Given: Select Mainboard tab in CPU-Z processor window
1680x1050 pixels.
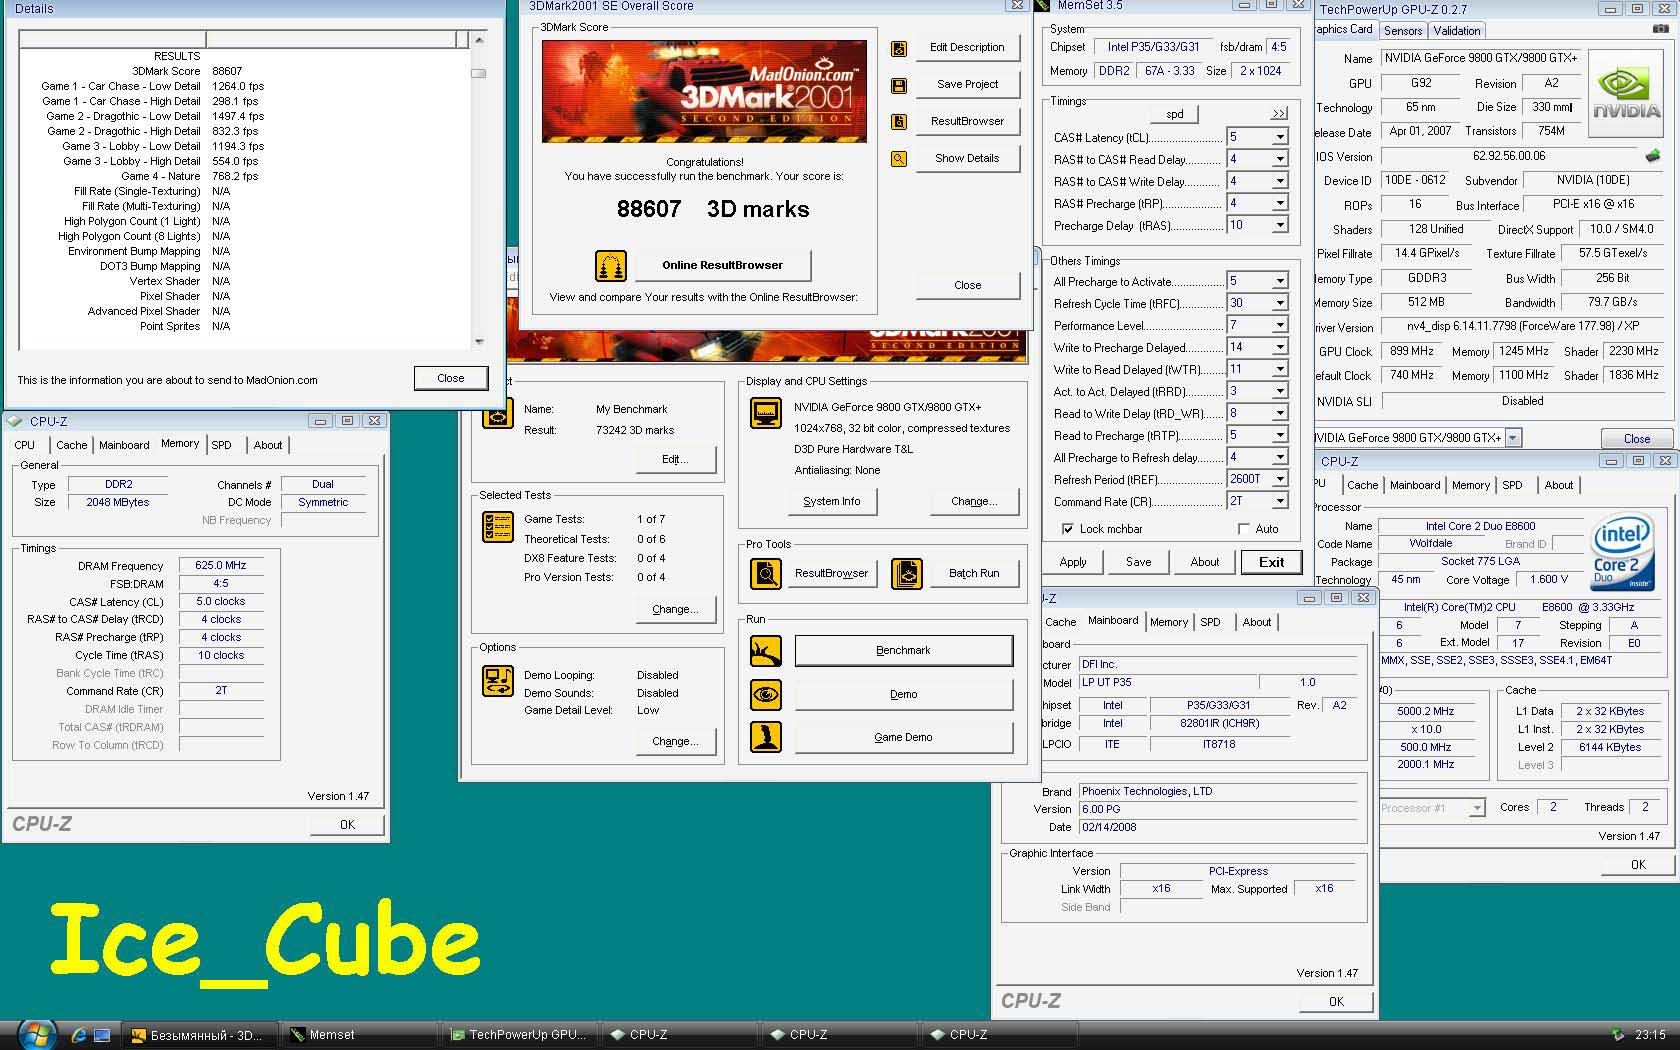Looking at the screenshot, I should click(1416, 485).
